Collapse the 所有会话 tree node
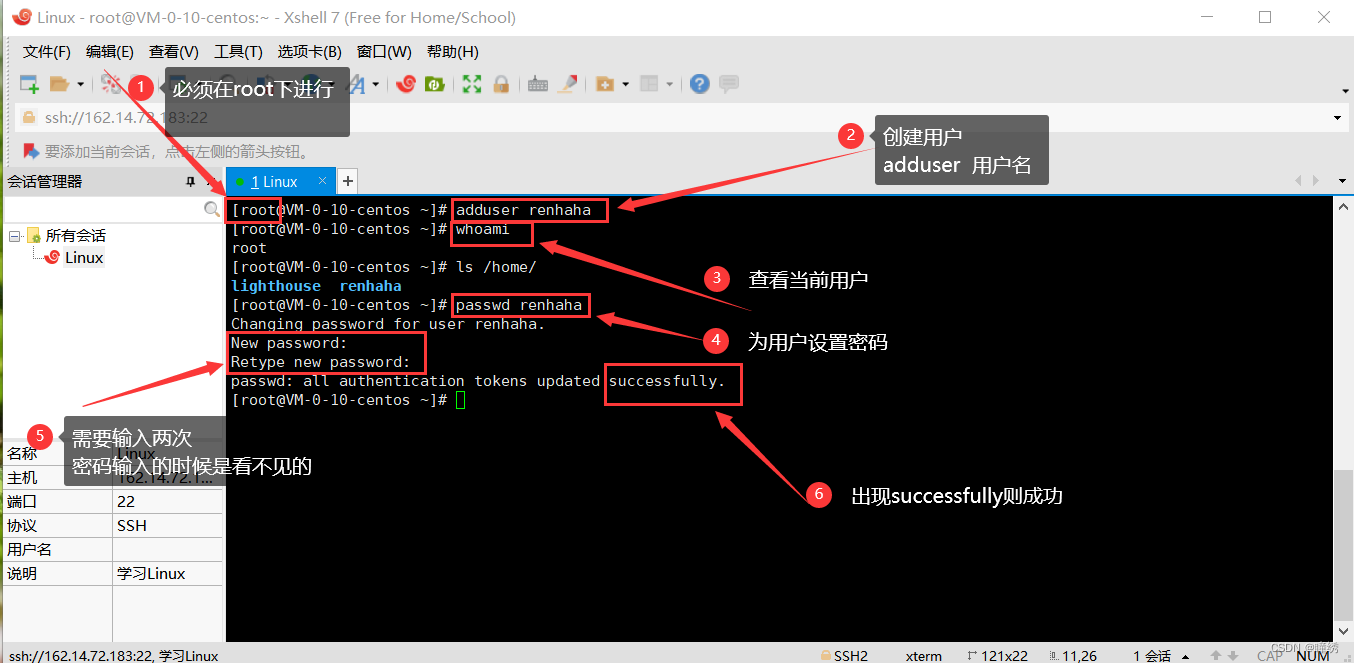The width and height of the screenshot is (1354, 663). click(x=12, y=235)
